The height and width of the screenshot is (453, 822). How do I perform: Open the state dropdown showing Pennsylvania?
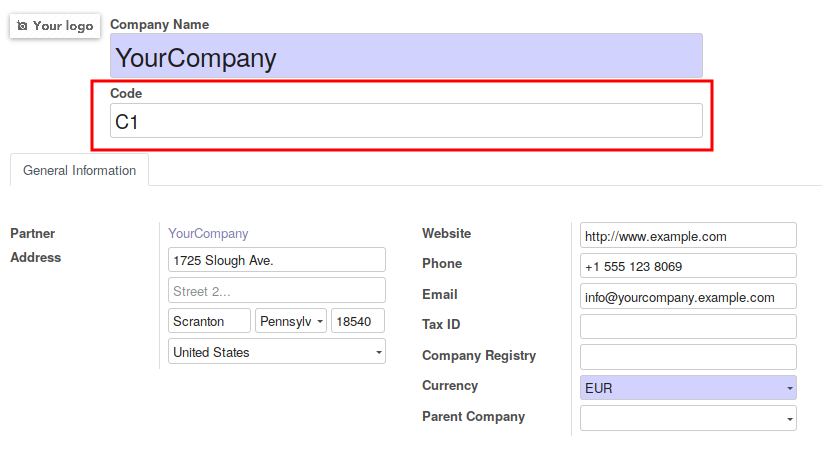(x=291, y=321)
